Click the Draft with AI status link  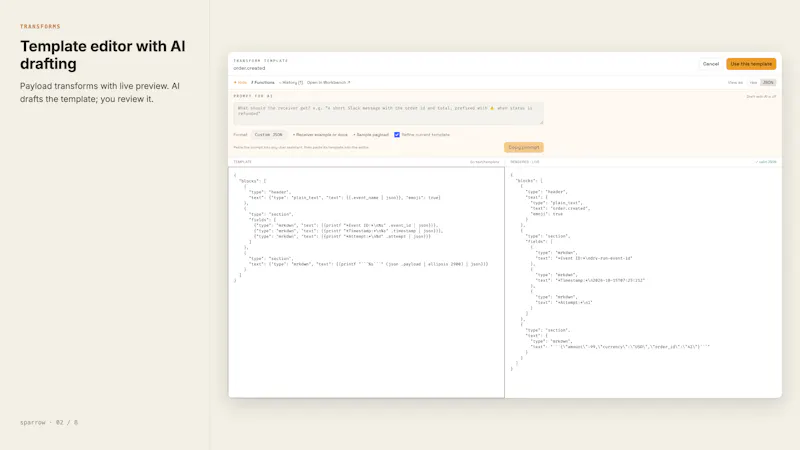(x=761, y=96)
